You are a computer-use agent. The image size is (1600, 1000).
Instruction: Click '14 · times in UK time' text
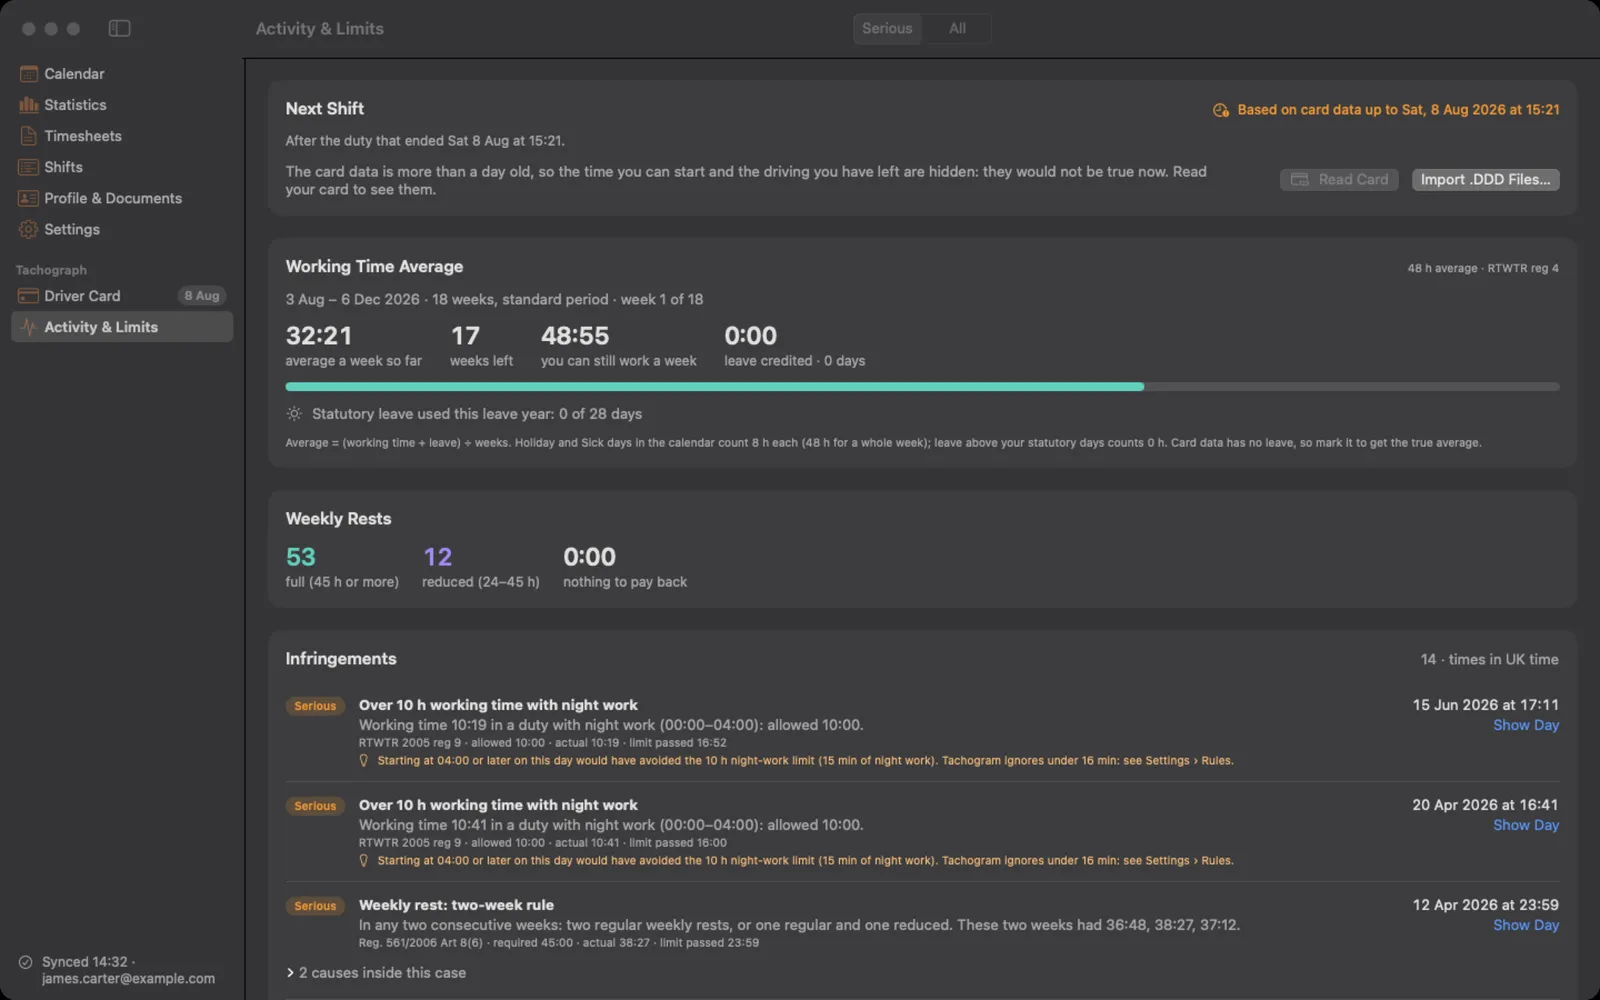point(1489,660)
